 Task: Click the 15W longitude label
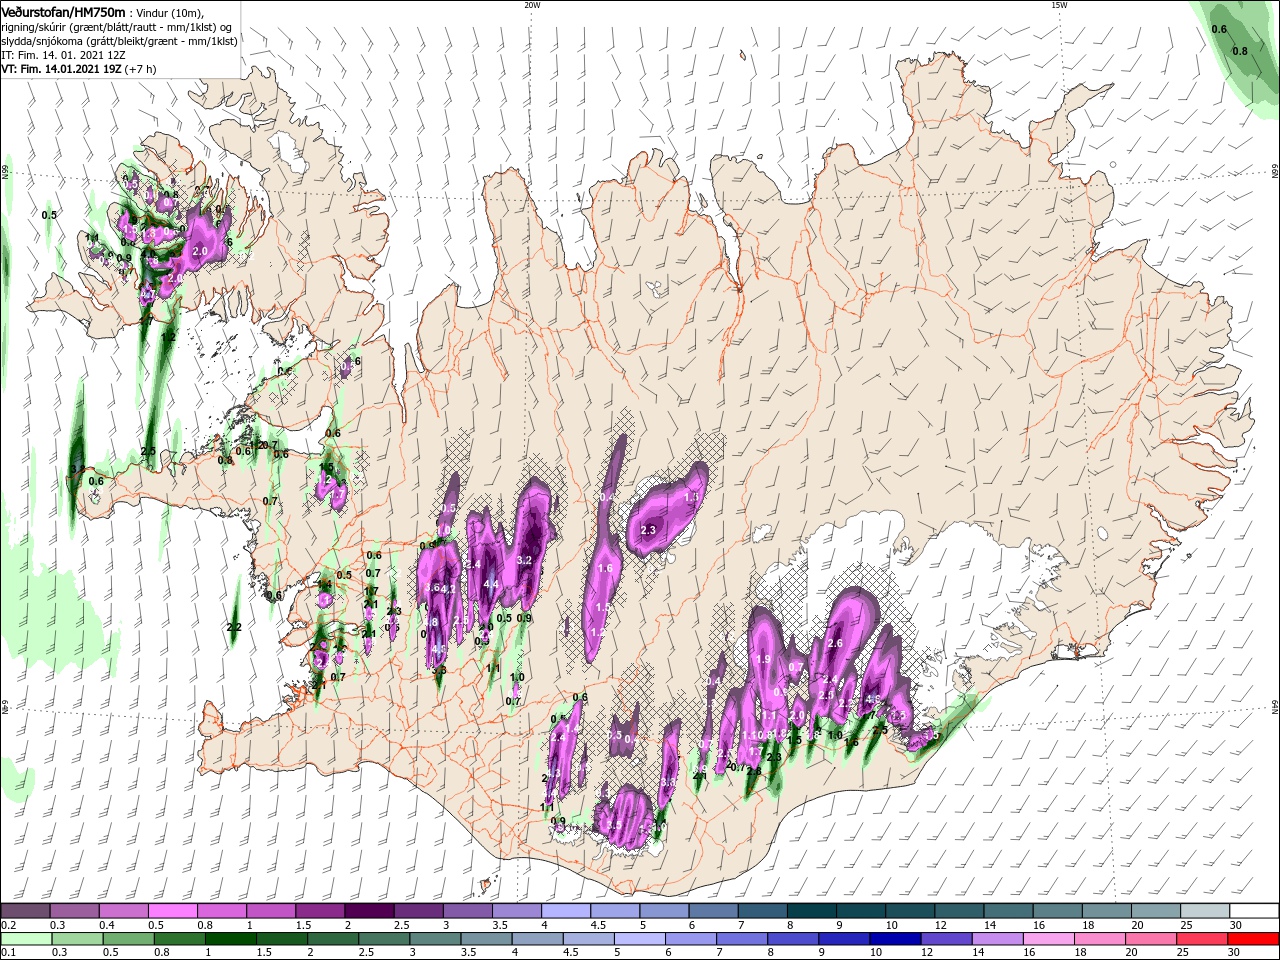(x=1059, y=5)
